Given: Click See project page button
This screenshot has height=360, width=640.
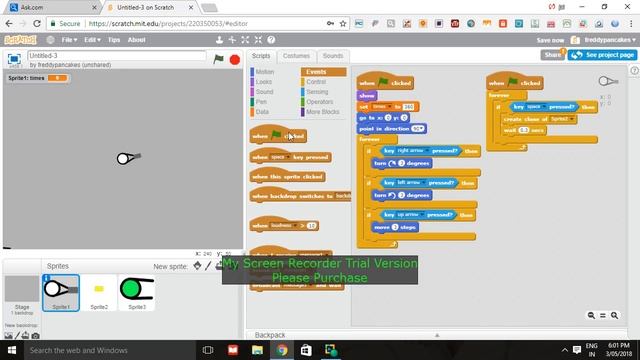Looking at the screenshot, I should point(602,55).
